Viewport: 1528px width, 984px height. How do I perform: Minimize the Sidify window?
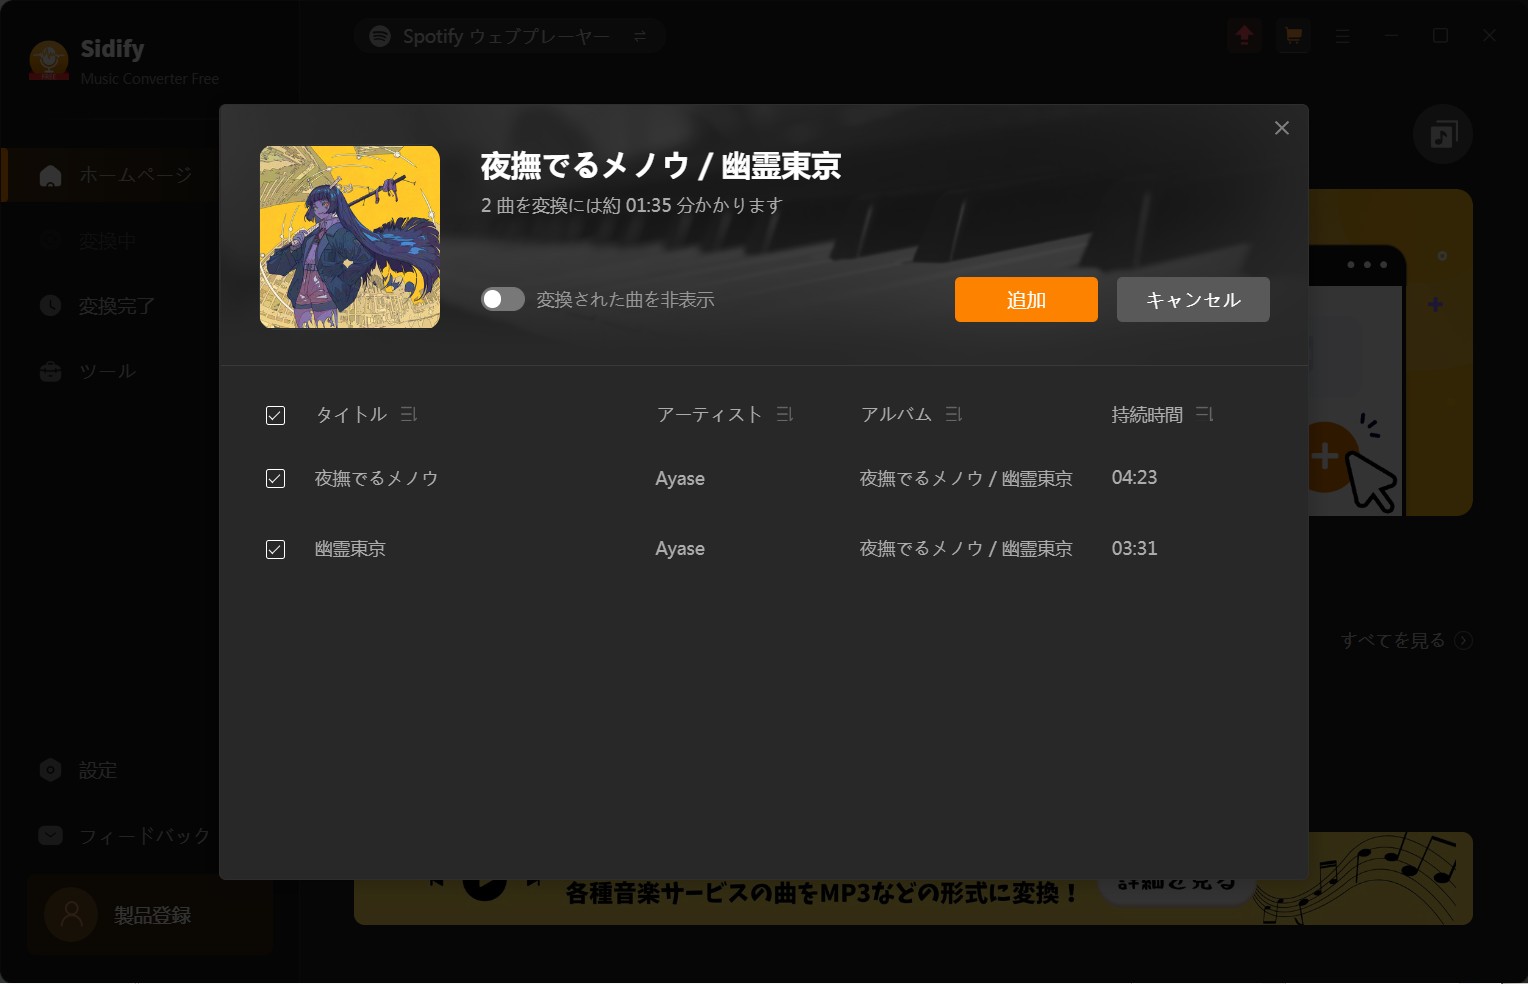1391,36
